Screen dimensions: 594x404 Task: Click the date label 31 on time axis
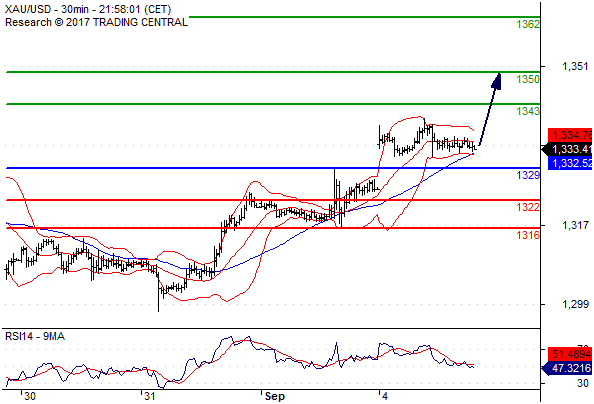click(150, 396)
